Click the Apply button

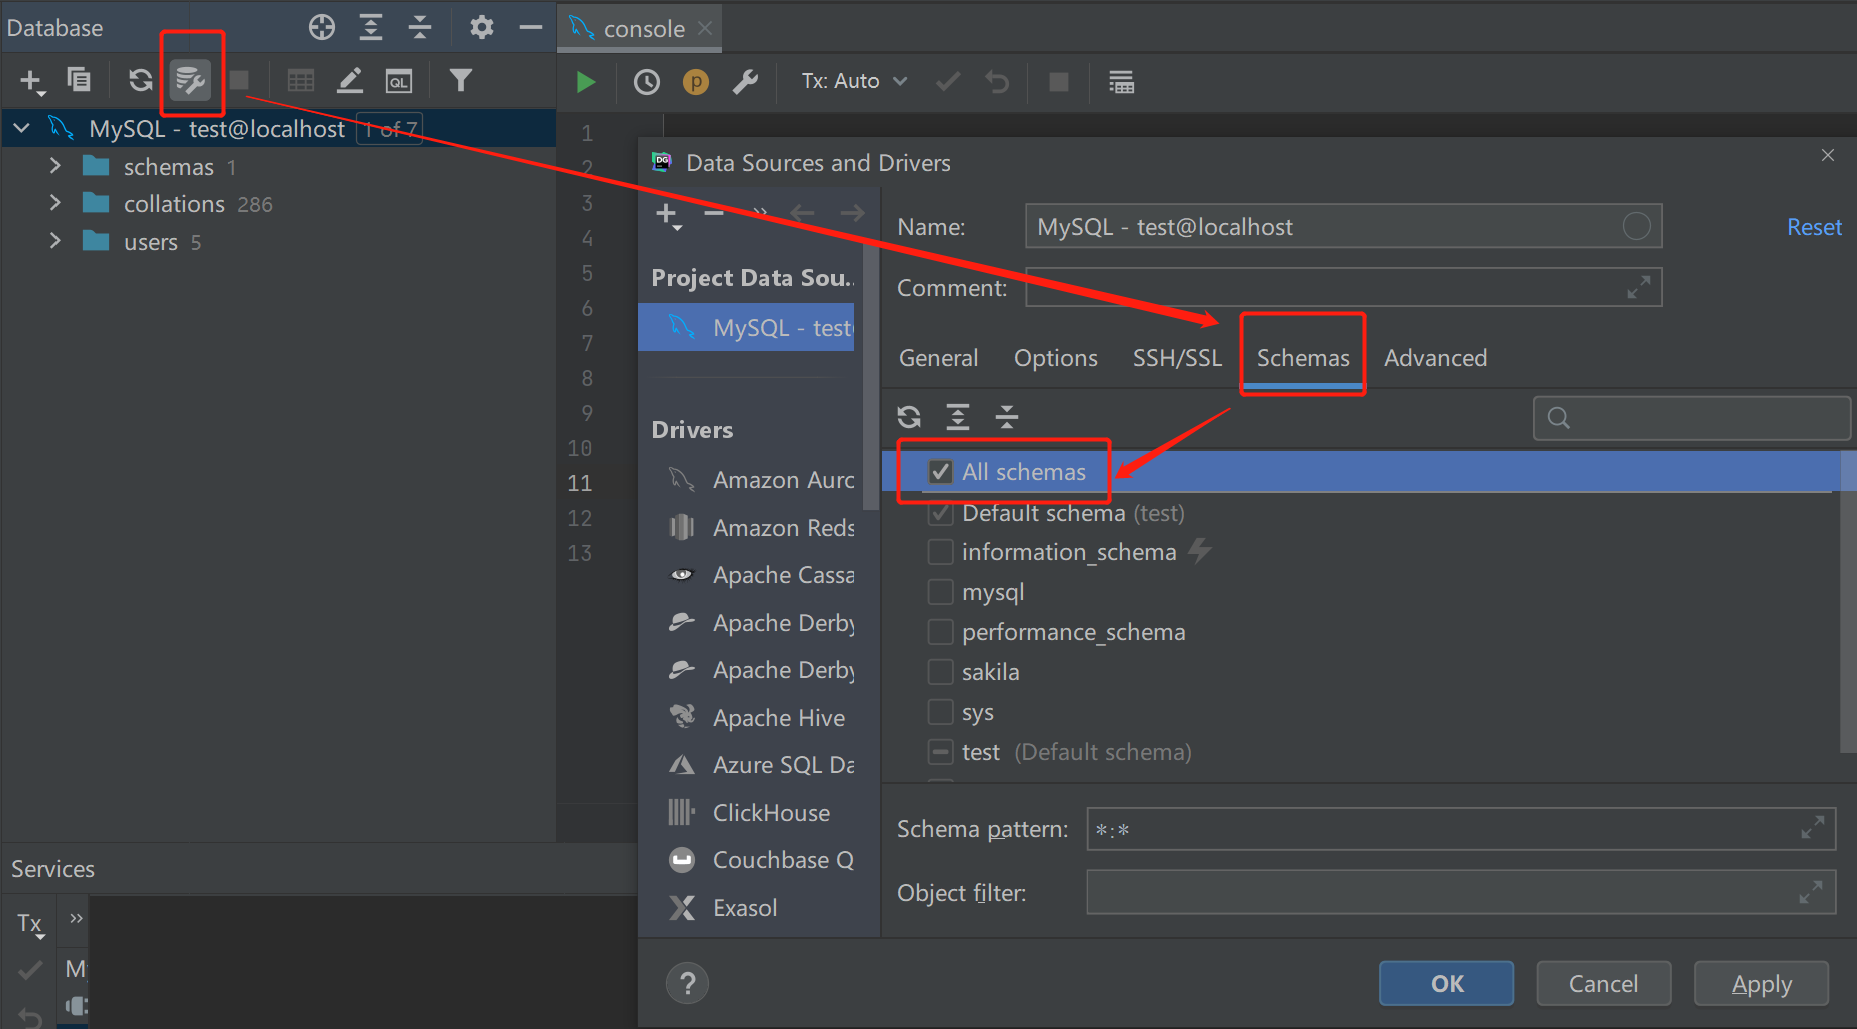click(x=1761, y=984)
